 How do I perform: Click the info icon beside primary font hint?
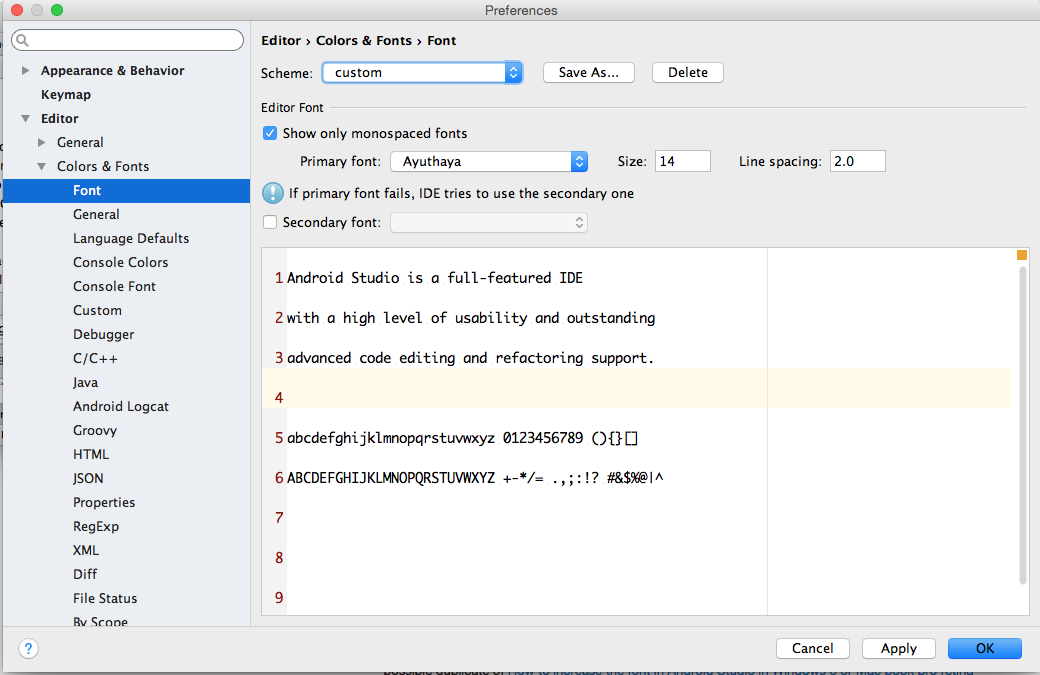pos(273,193)
